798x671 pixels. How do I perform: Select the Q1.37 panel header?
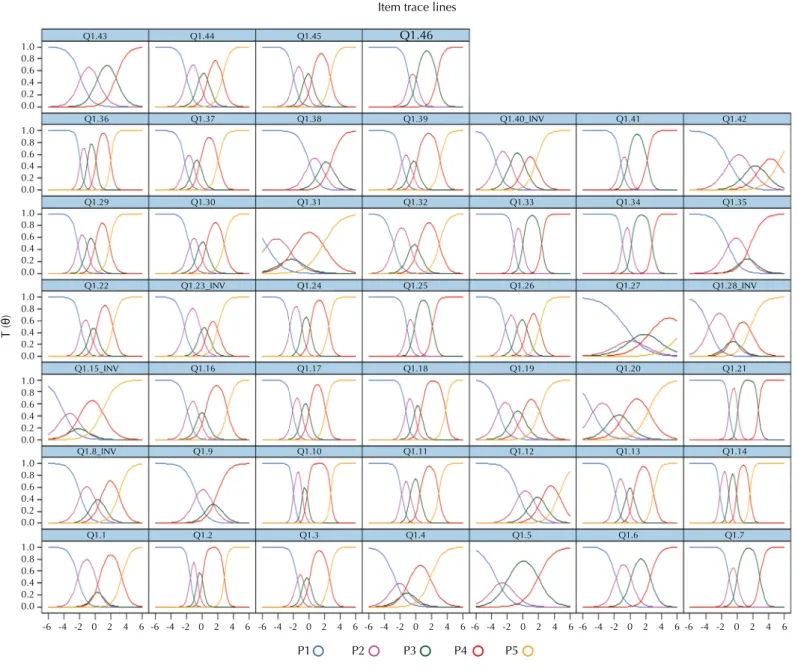point(202,119)
